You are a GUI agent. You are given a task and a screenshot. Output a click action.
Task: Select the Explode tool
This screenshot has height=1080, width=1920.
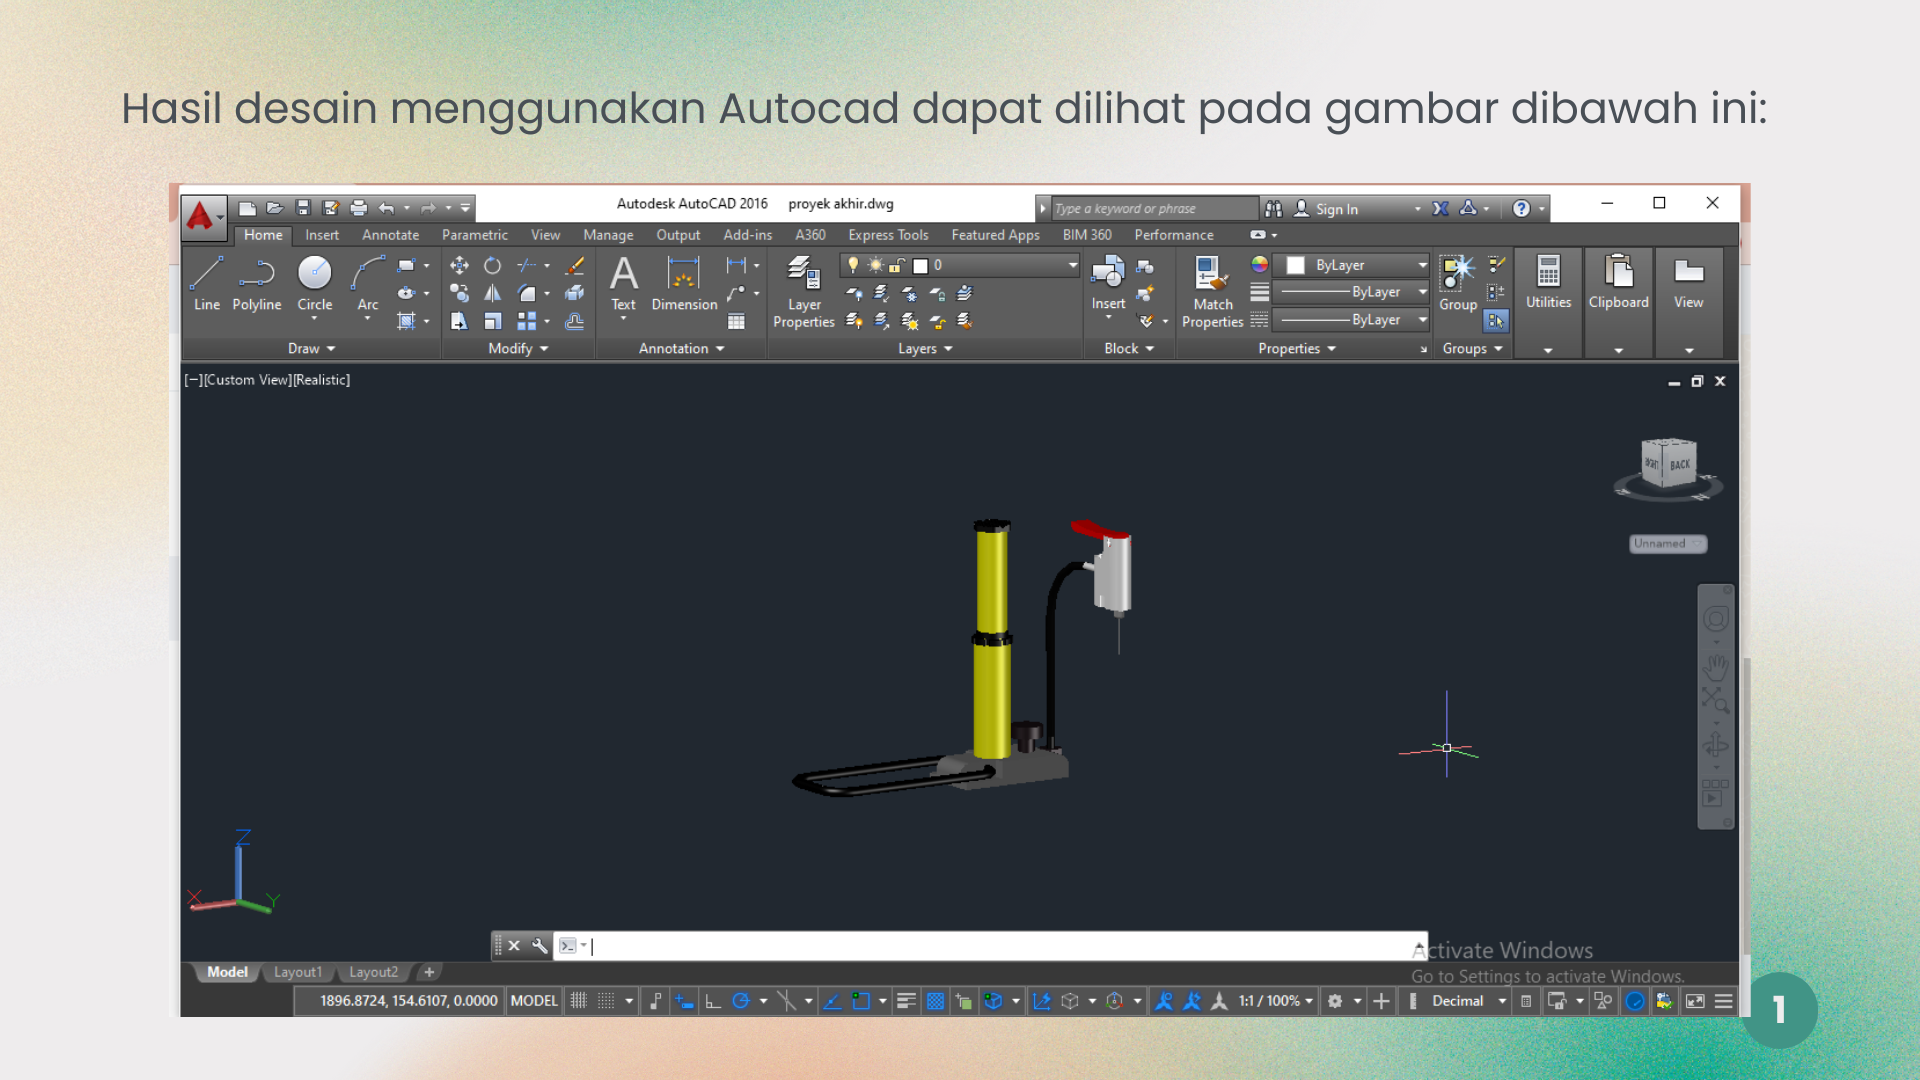pos(575,293)
